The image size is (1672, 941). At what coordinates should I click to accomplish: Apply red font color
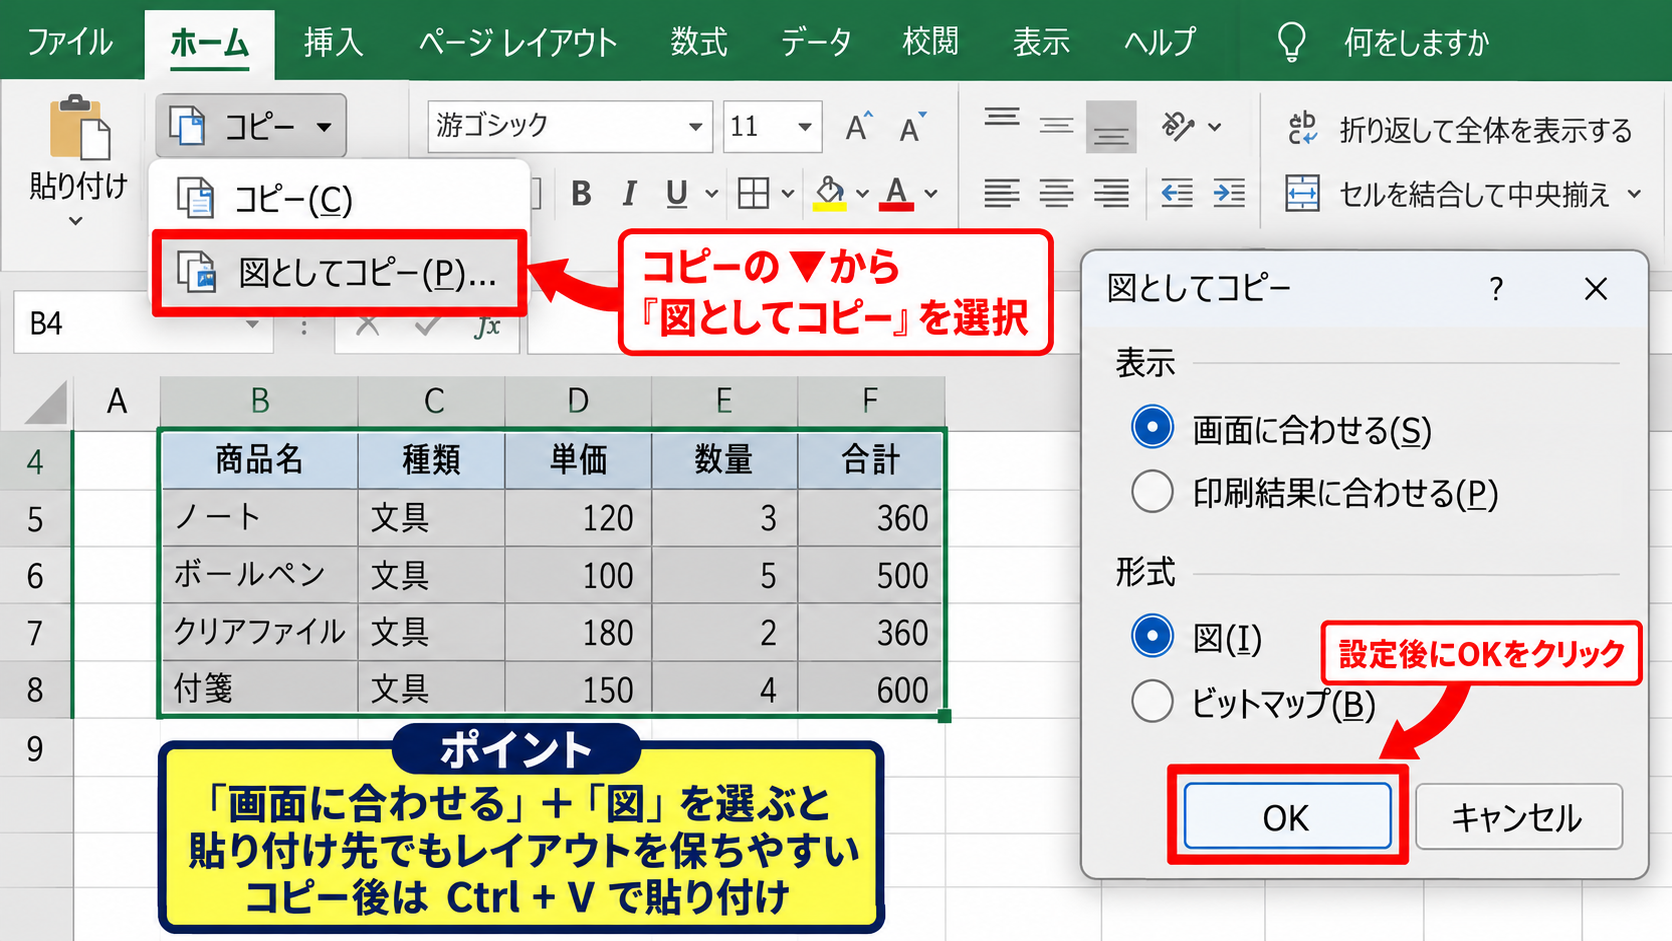pyautogui.click(x=897, y=192)
